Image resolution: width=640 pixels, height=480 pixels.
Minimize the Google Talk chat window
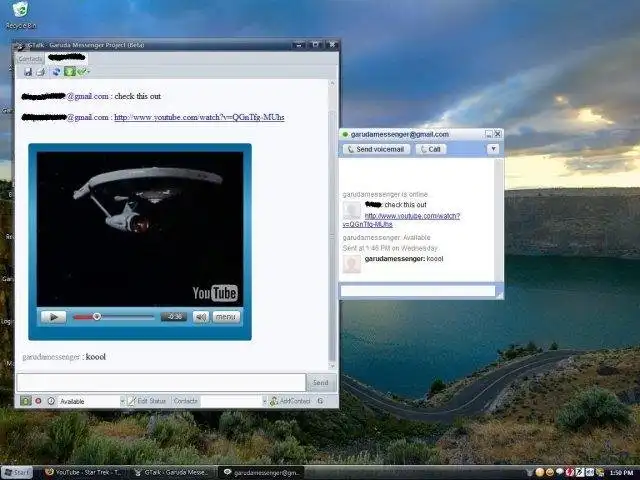[489, 134]
